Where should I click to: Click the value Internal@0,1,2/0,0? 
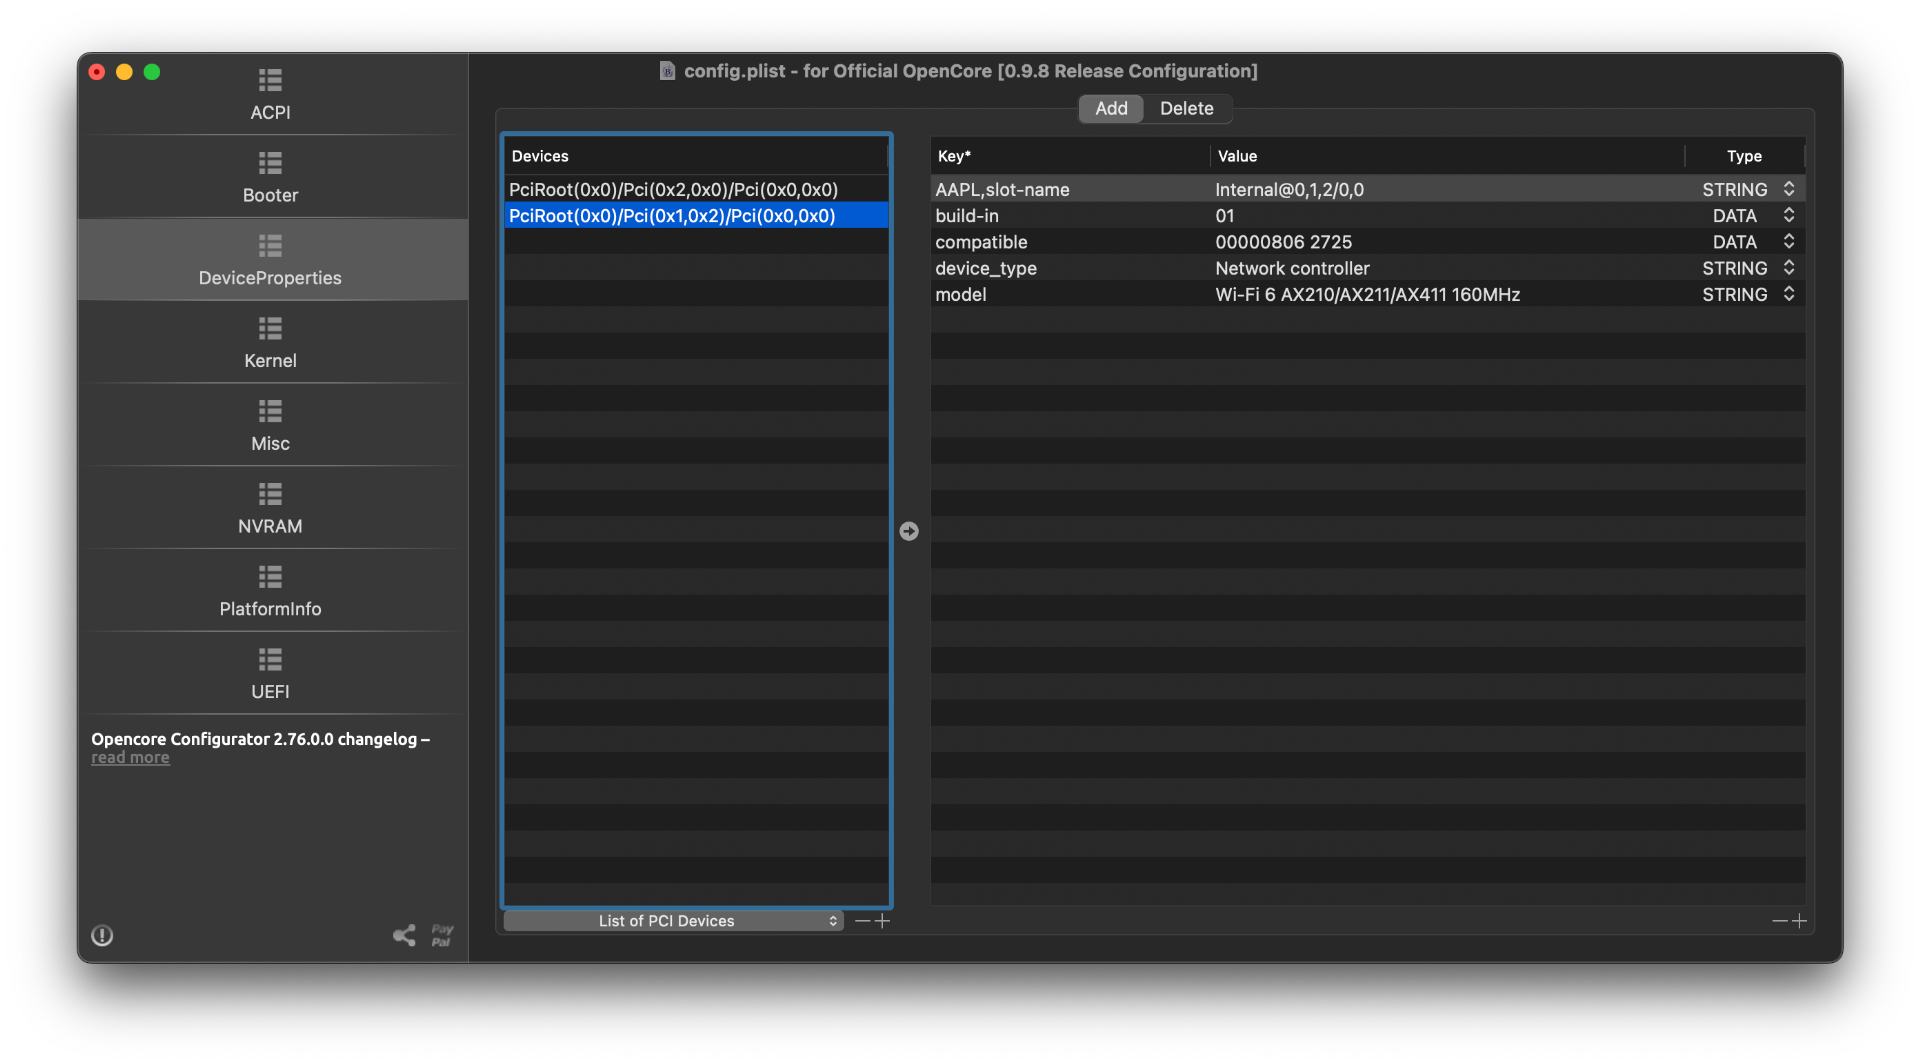pyautogui.click(x=1289, y=189)
